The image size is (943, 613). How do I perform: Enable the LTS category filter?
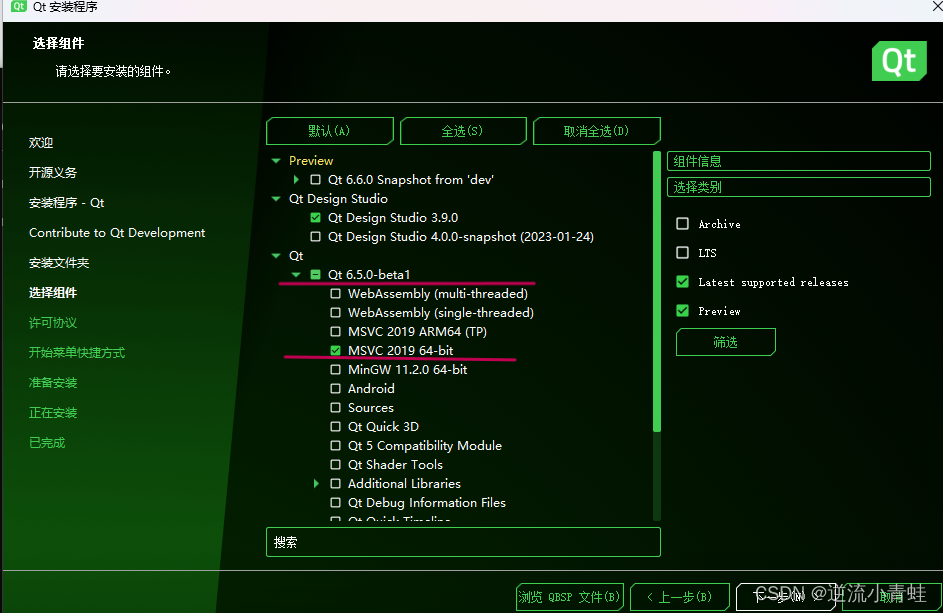(x=683, y=253)
